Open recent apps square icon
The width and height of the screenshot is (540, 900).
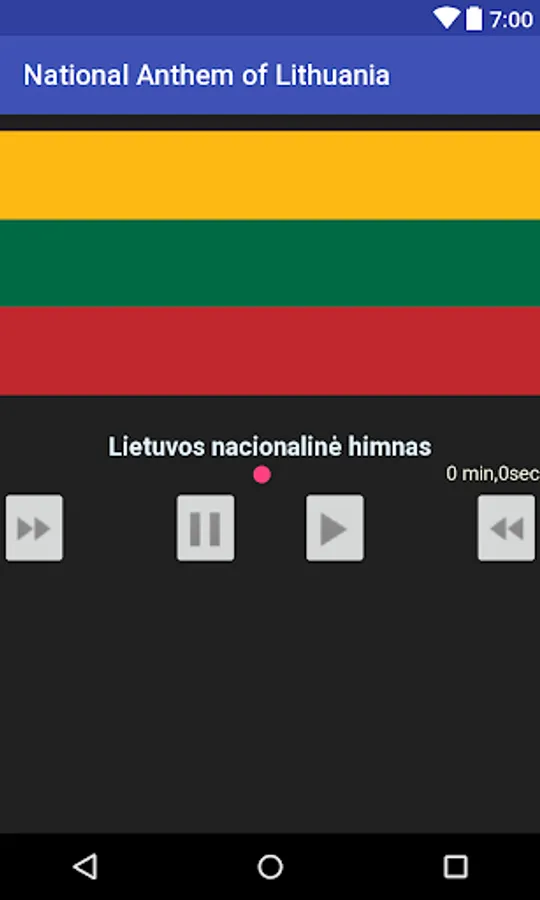456,867
